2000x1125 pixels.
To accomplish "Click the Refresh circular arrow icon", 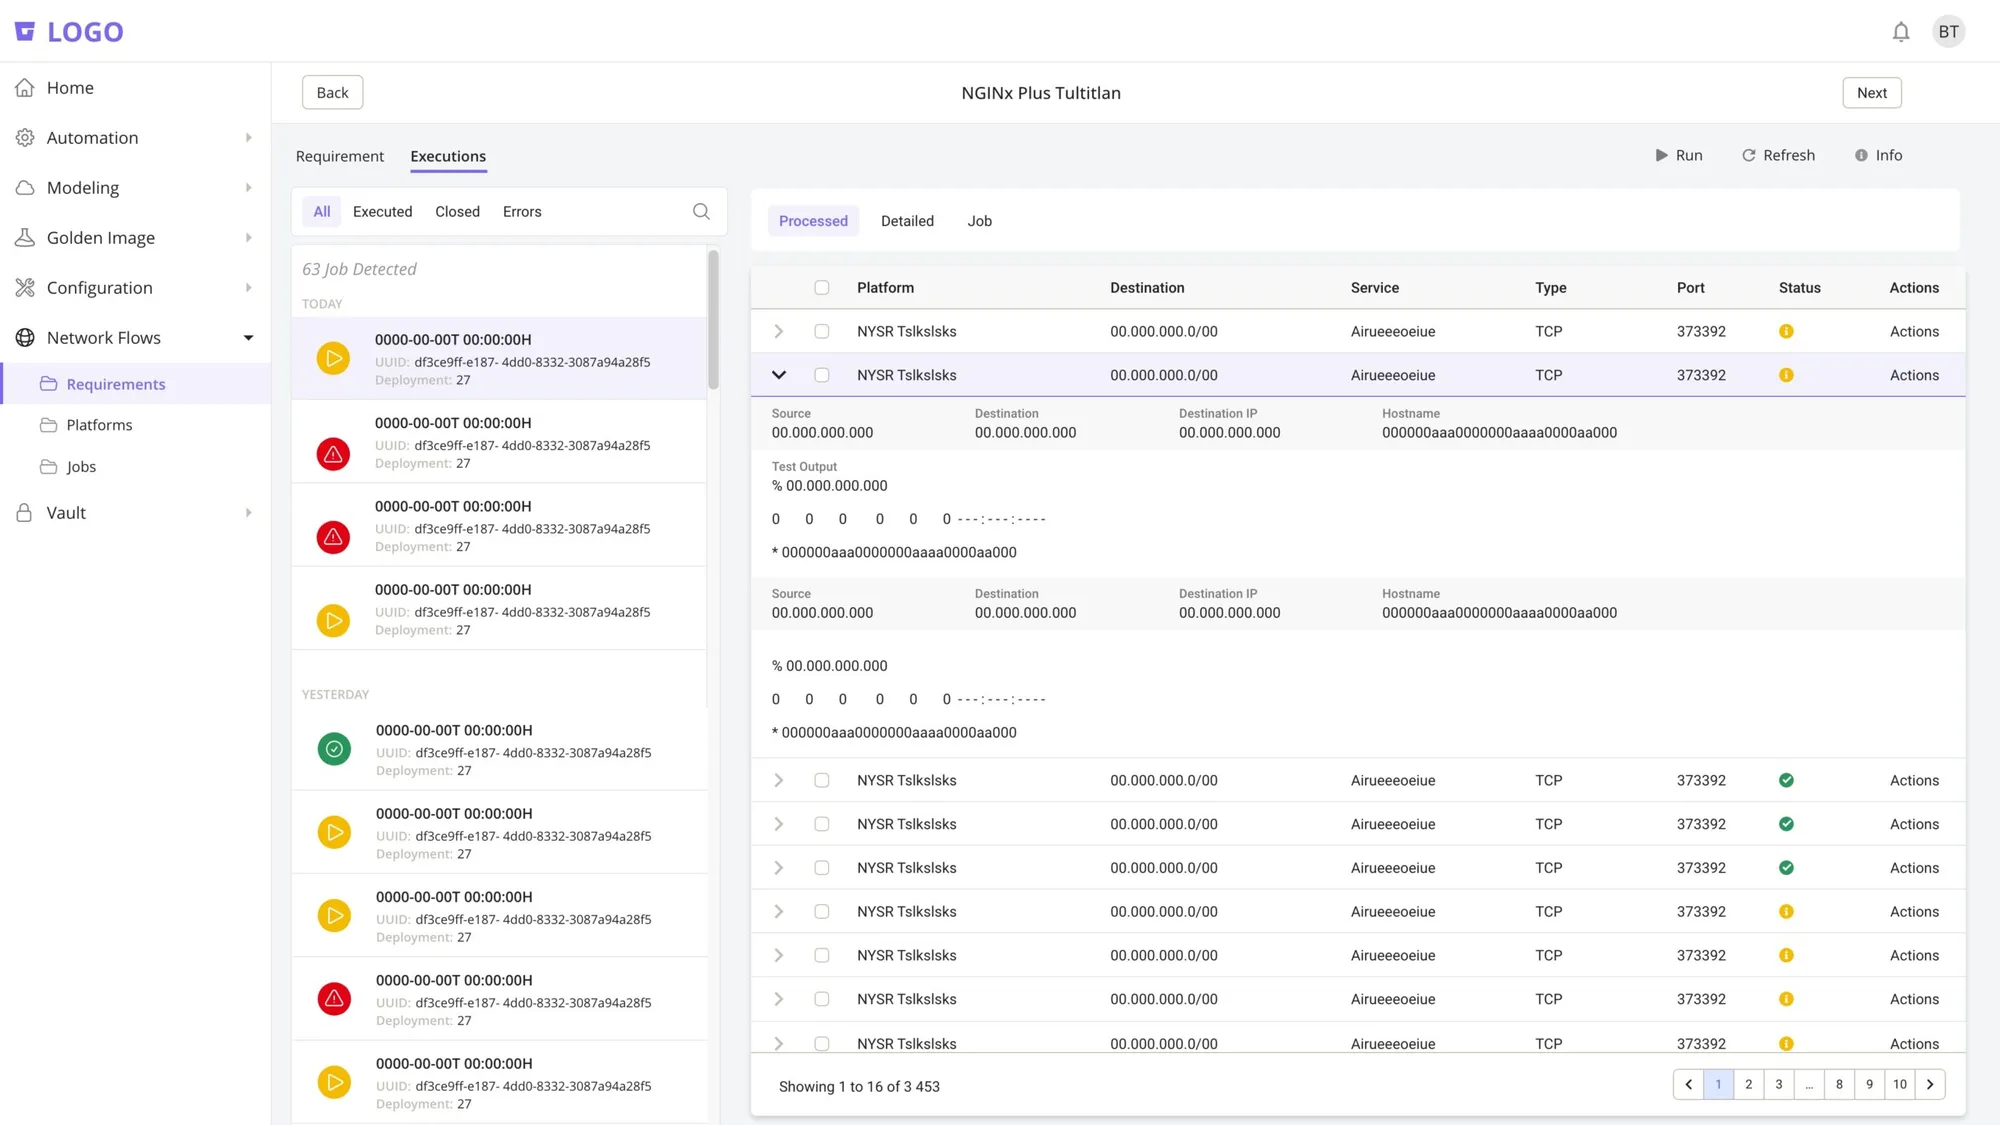I will (1749, 155).
